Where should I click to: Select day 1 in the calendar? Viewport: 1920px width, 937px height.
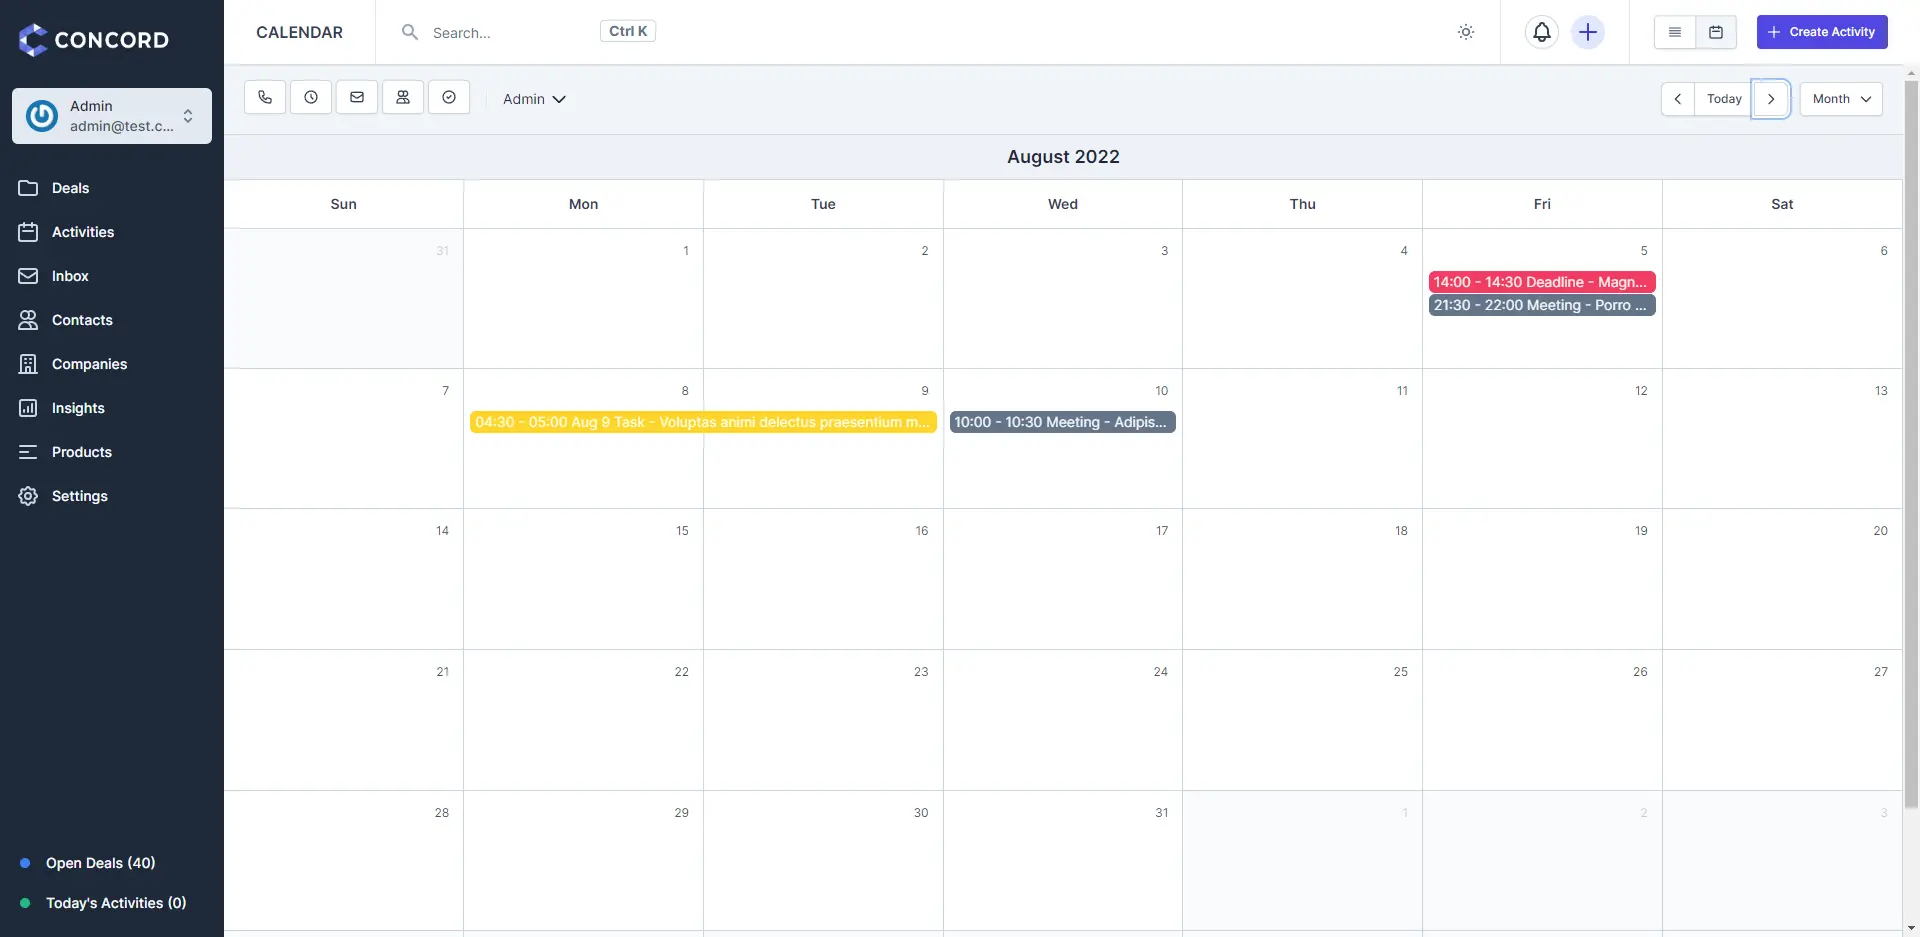pos(583,298)
